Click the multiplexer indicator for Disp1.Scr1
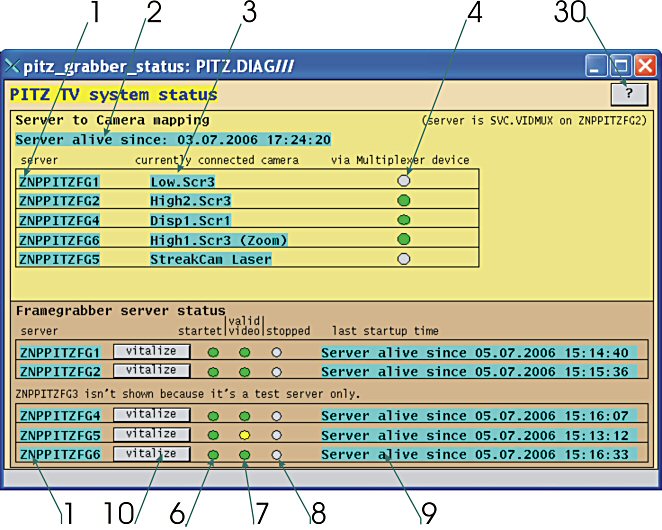This screenshot has height=530, width=662. coord(404,220)
